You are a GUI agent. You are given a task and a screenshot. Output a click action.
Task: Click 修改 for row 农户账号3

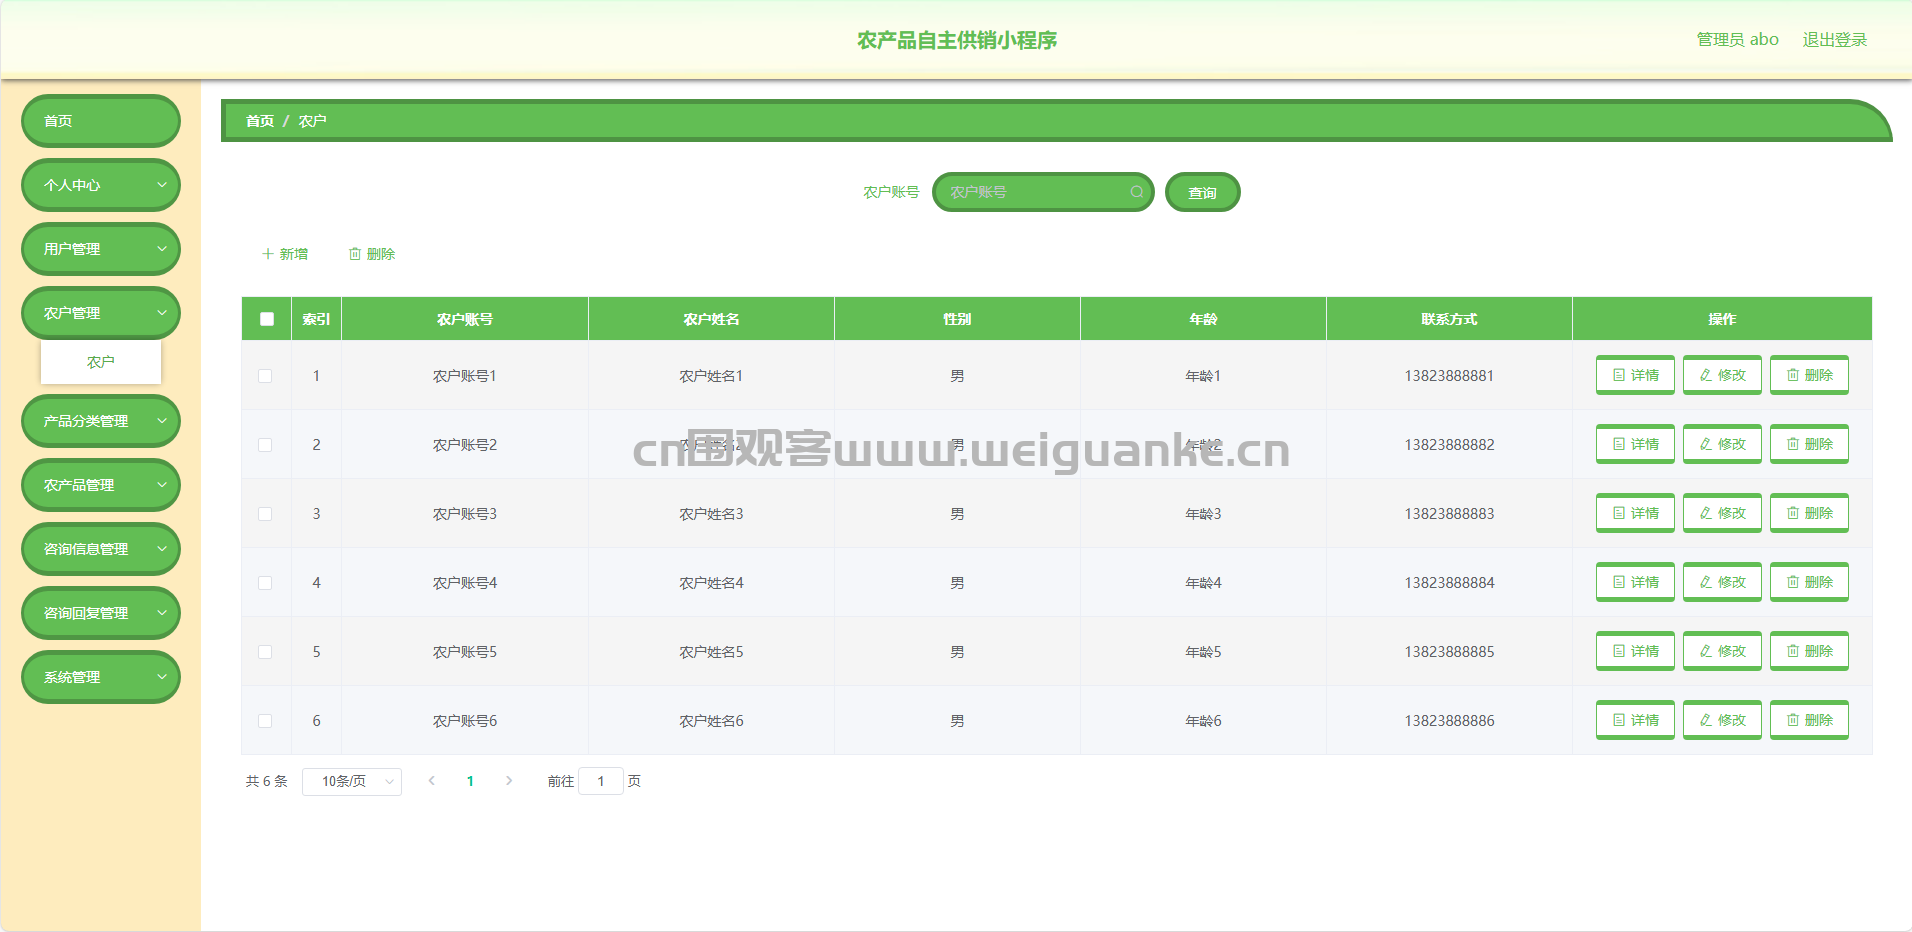tap(1722, 513)
